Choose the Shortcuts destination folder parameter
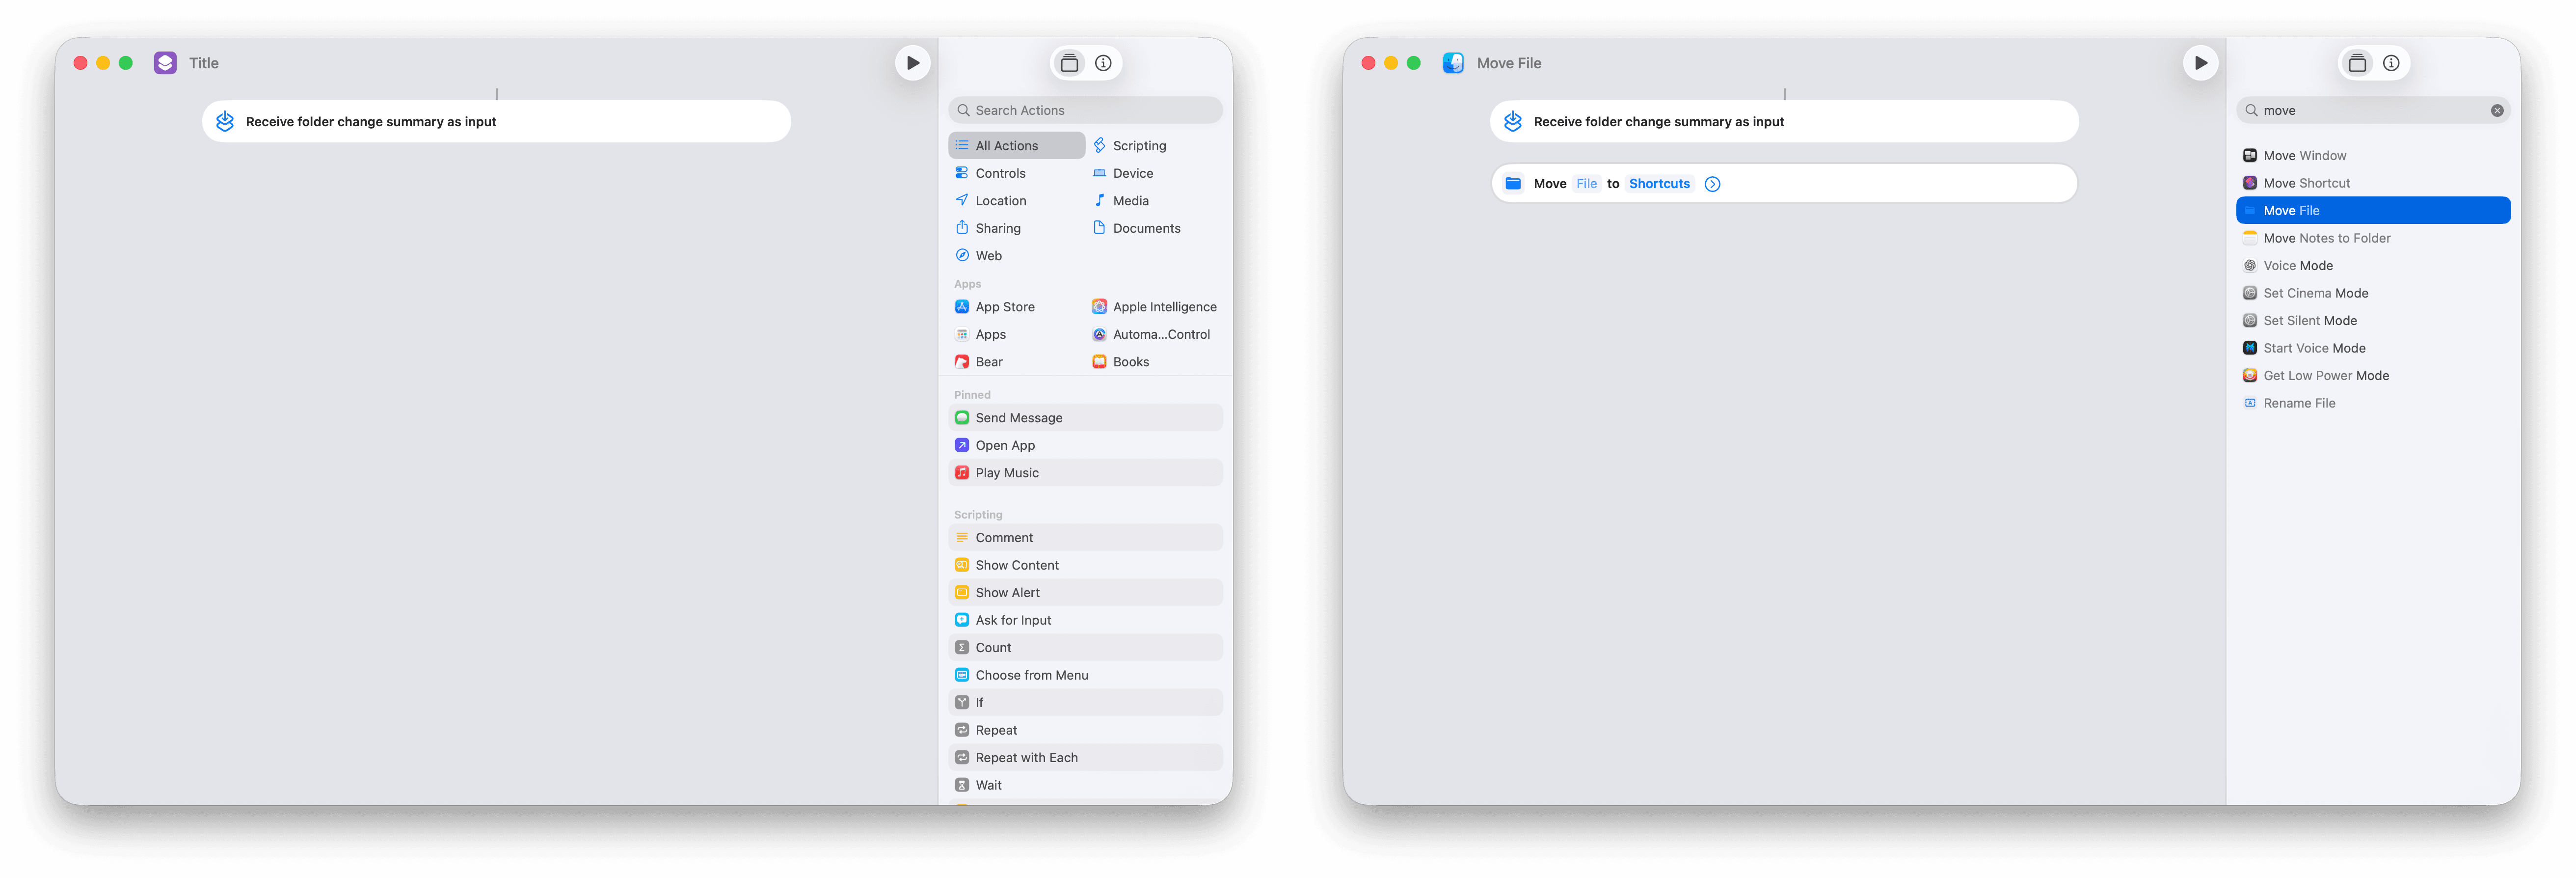This screenshot has width=2576, height=878. coord(1659,184)
